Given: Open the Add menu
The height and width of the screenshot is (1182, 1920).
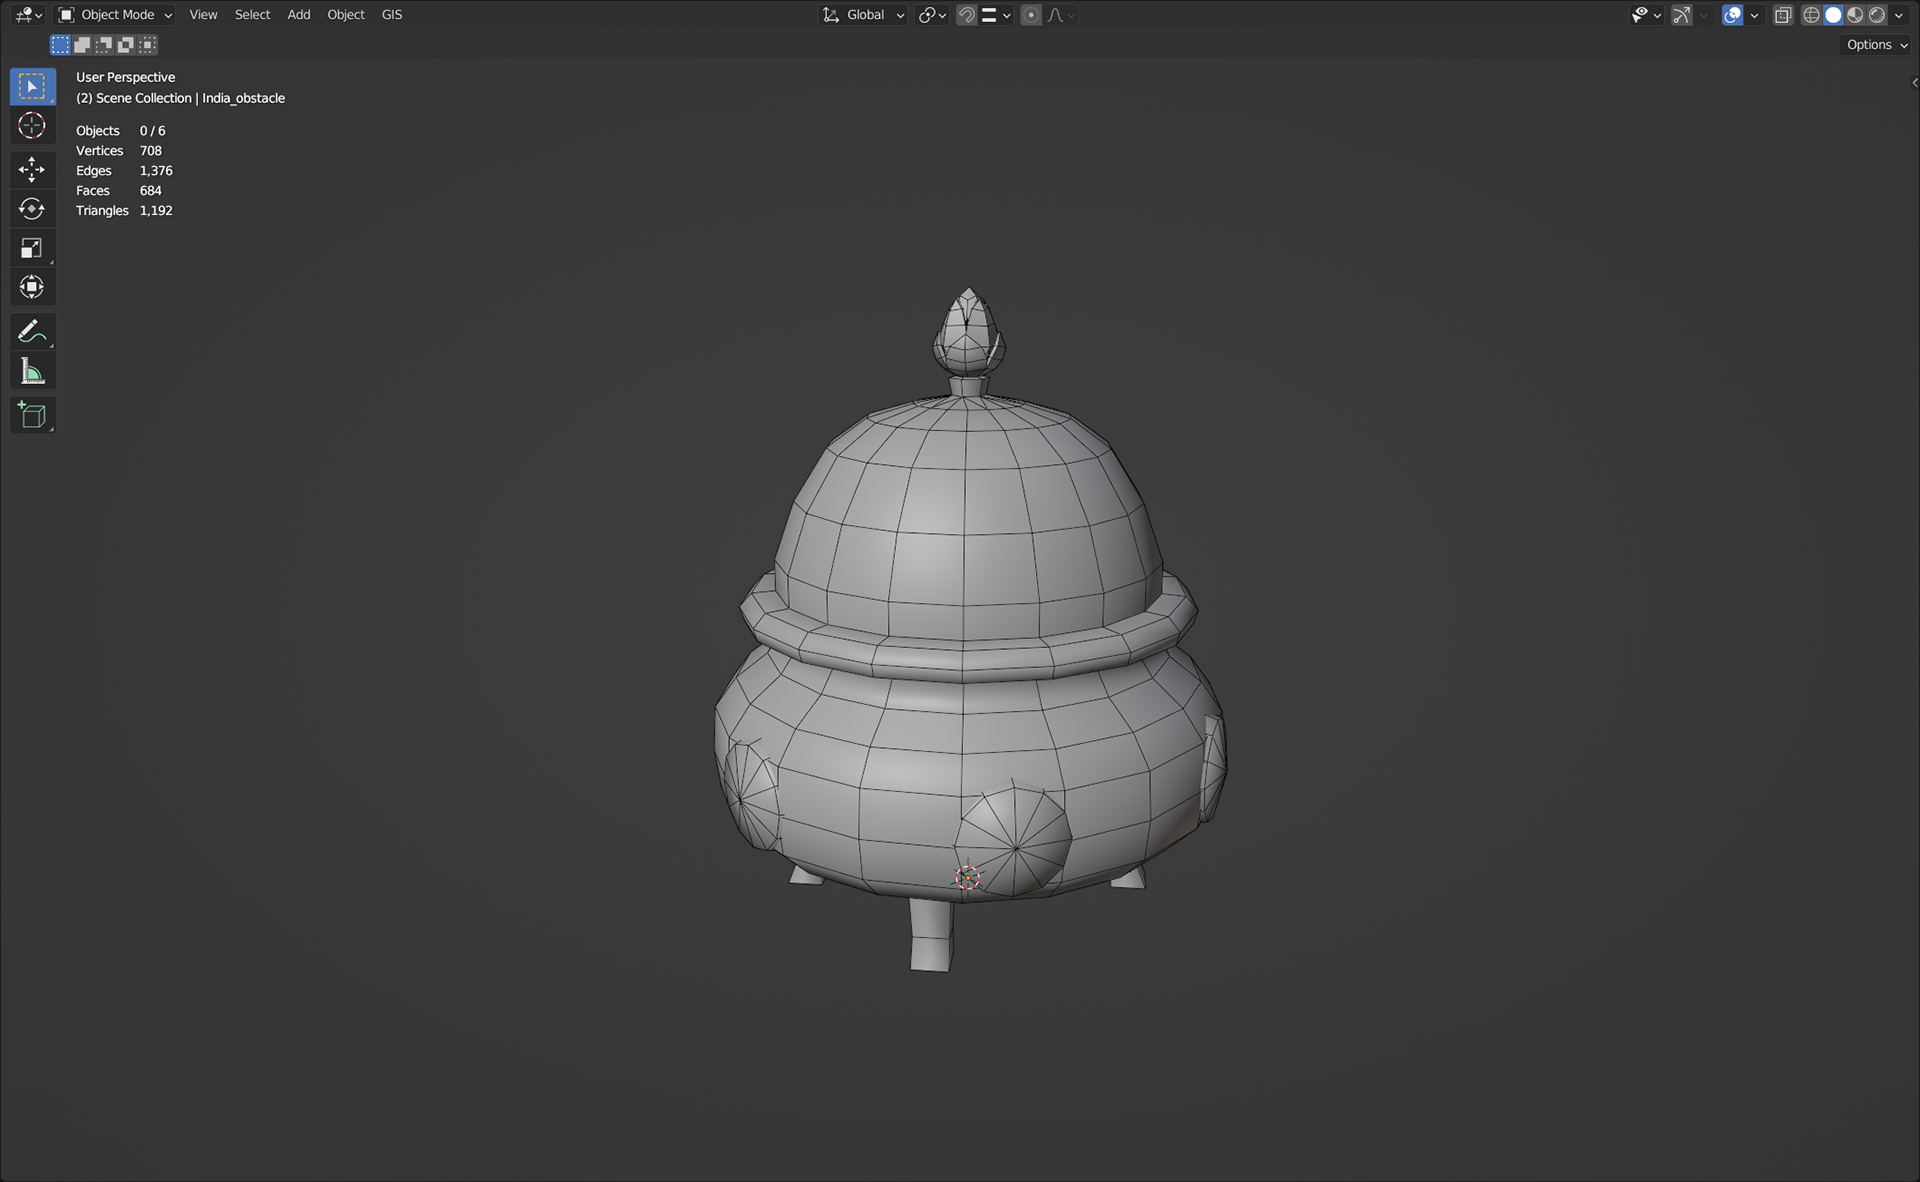Looking at the screenshot, I should click(298, 15).
